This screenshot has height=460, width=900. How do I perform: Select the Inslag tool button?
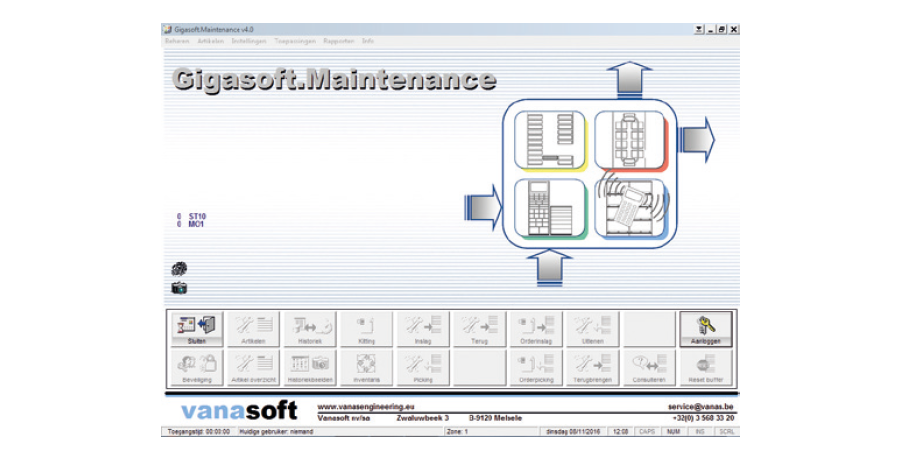(423, 330)
